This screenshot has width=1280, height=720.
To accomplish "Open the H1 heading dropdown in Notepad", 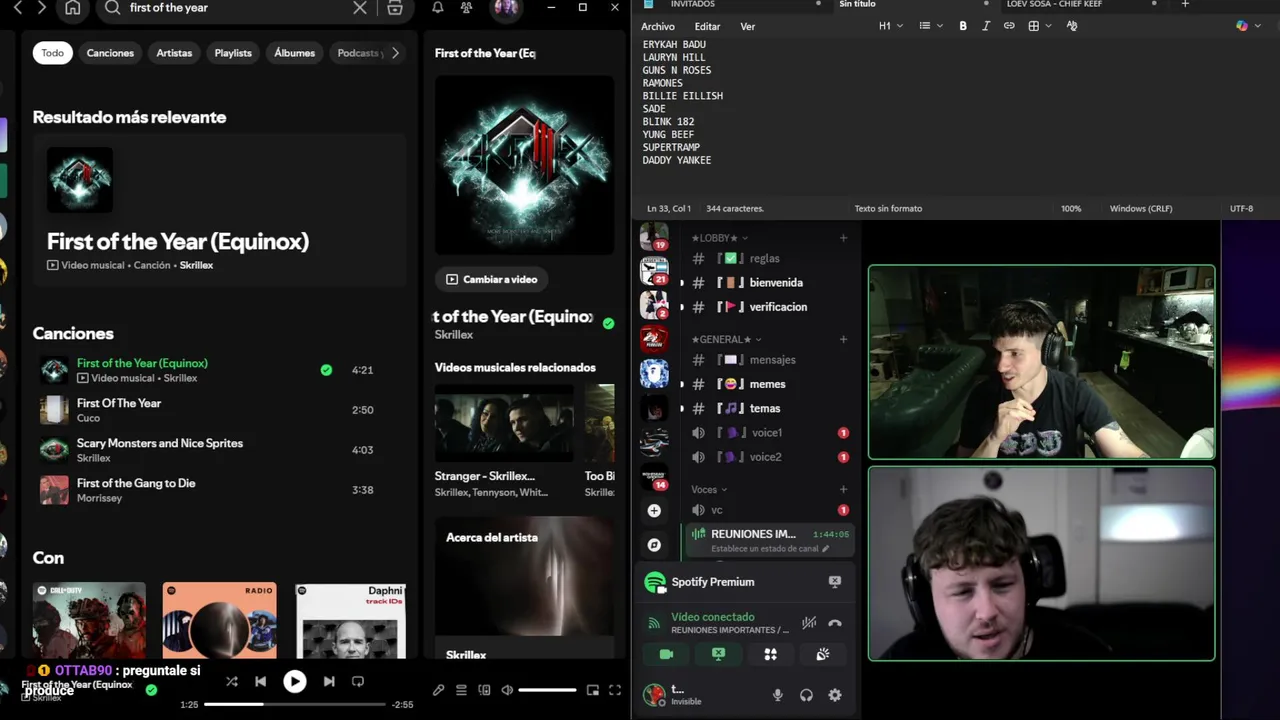I will pyautogui.click(x=890, y=26).
